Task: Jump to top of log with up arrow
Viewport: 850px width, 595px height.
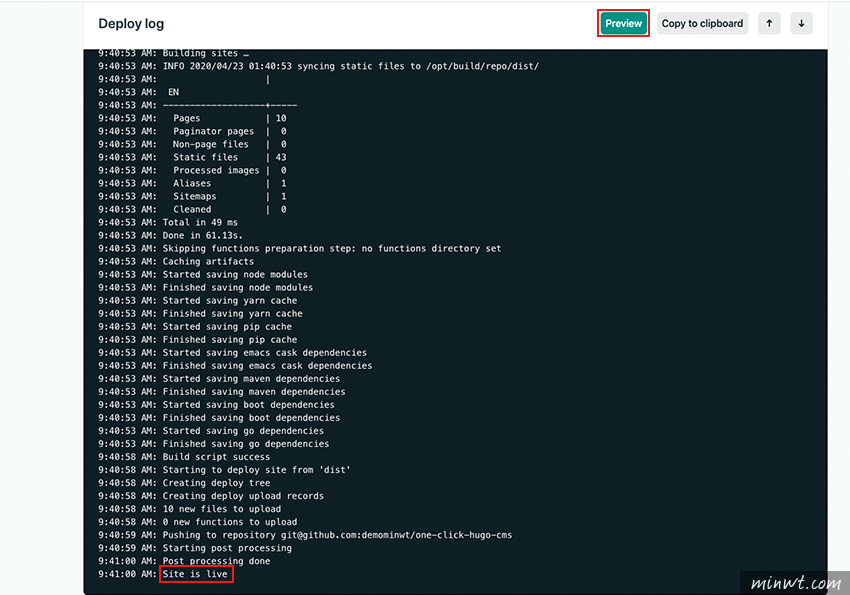Action: click(769, 23)
